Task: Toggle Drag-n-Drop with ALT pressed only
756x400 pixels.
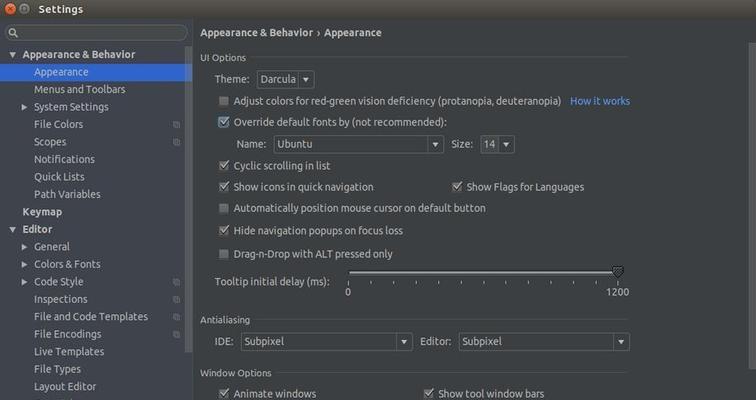Action: click(224, 254)
